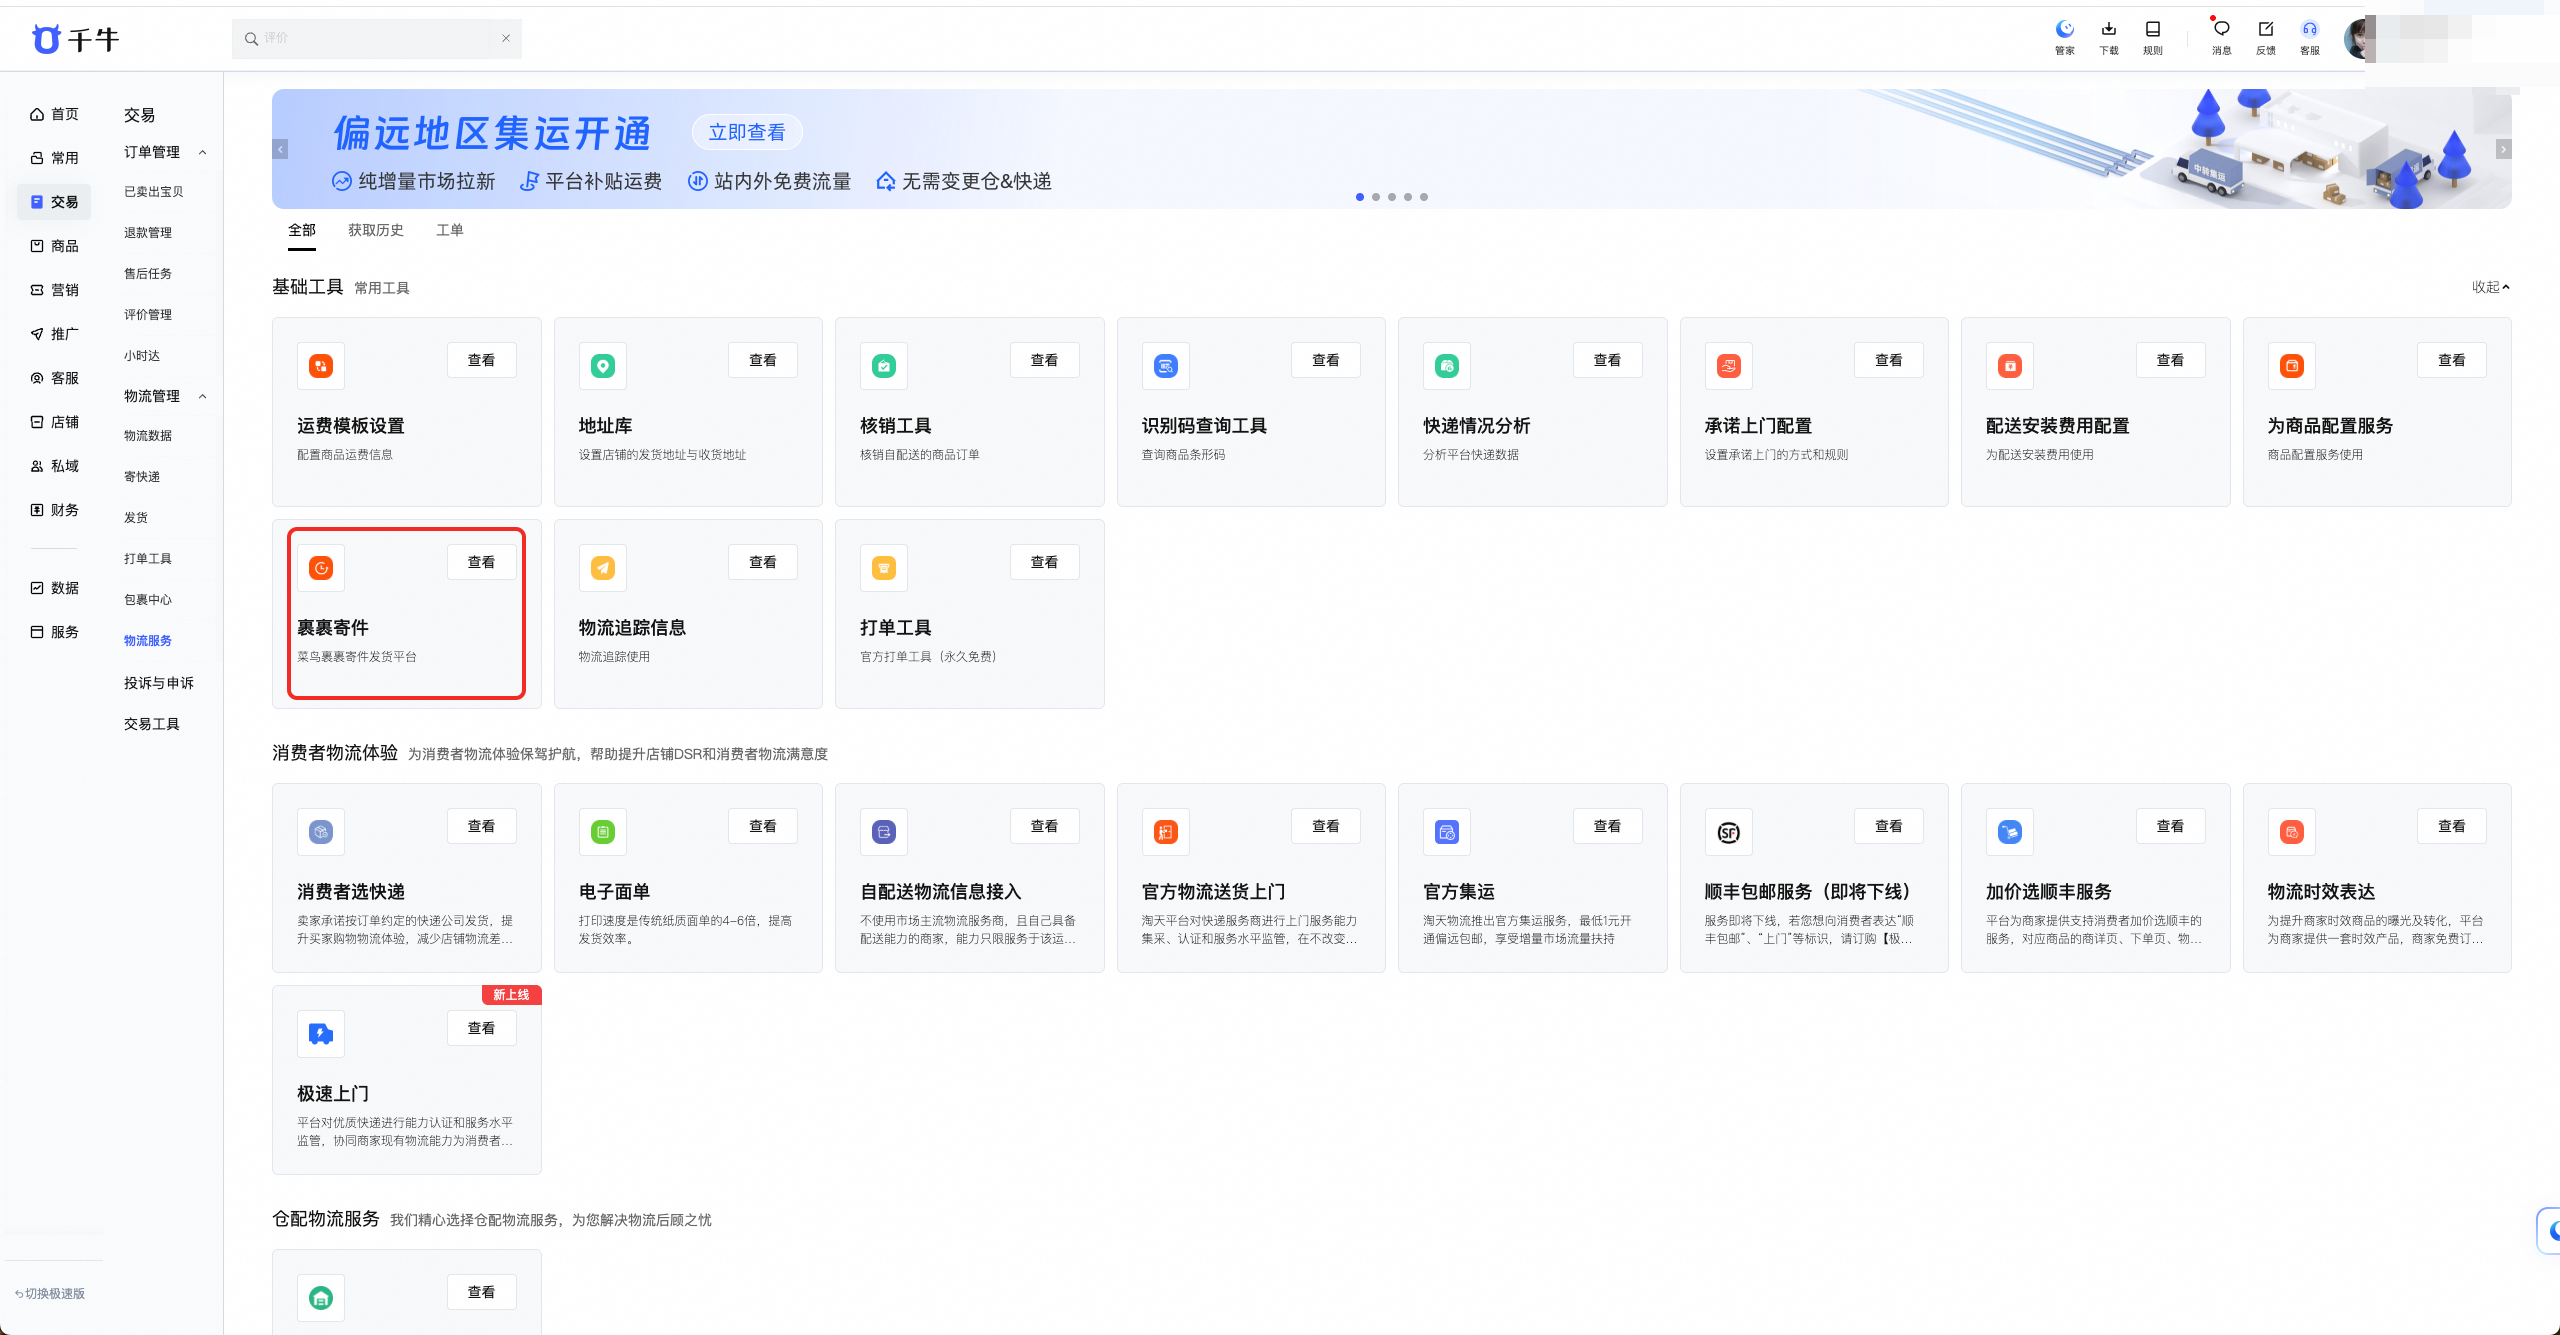This screenshot has width=2560, height=1335.
Task: Click the 配送安装费用配置 icon
Action: point(2010,366)
